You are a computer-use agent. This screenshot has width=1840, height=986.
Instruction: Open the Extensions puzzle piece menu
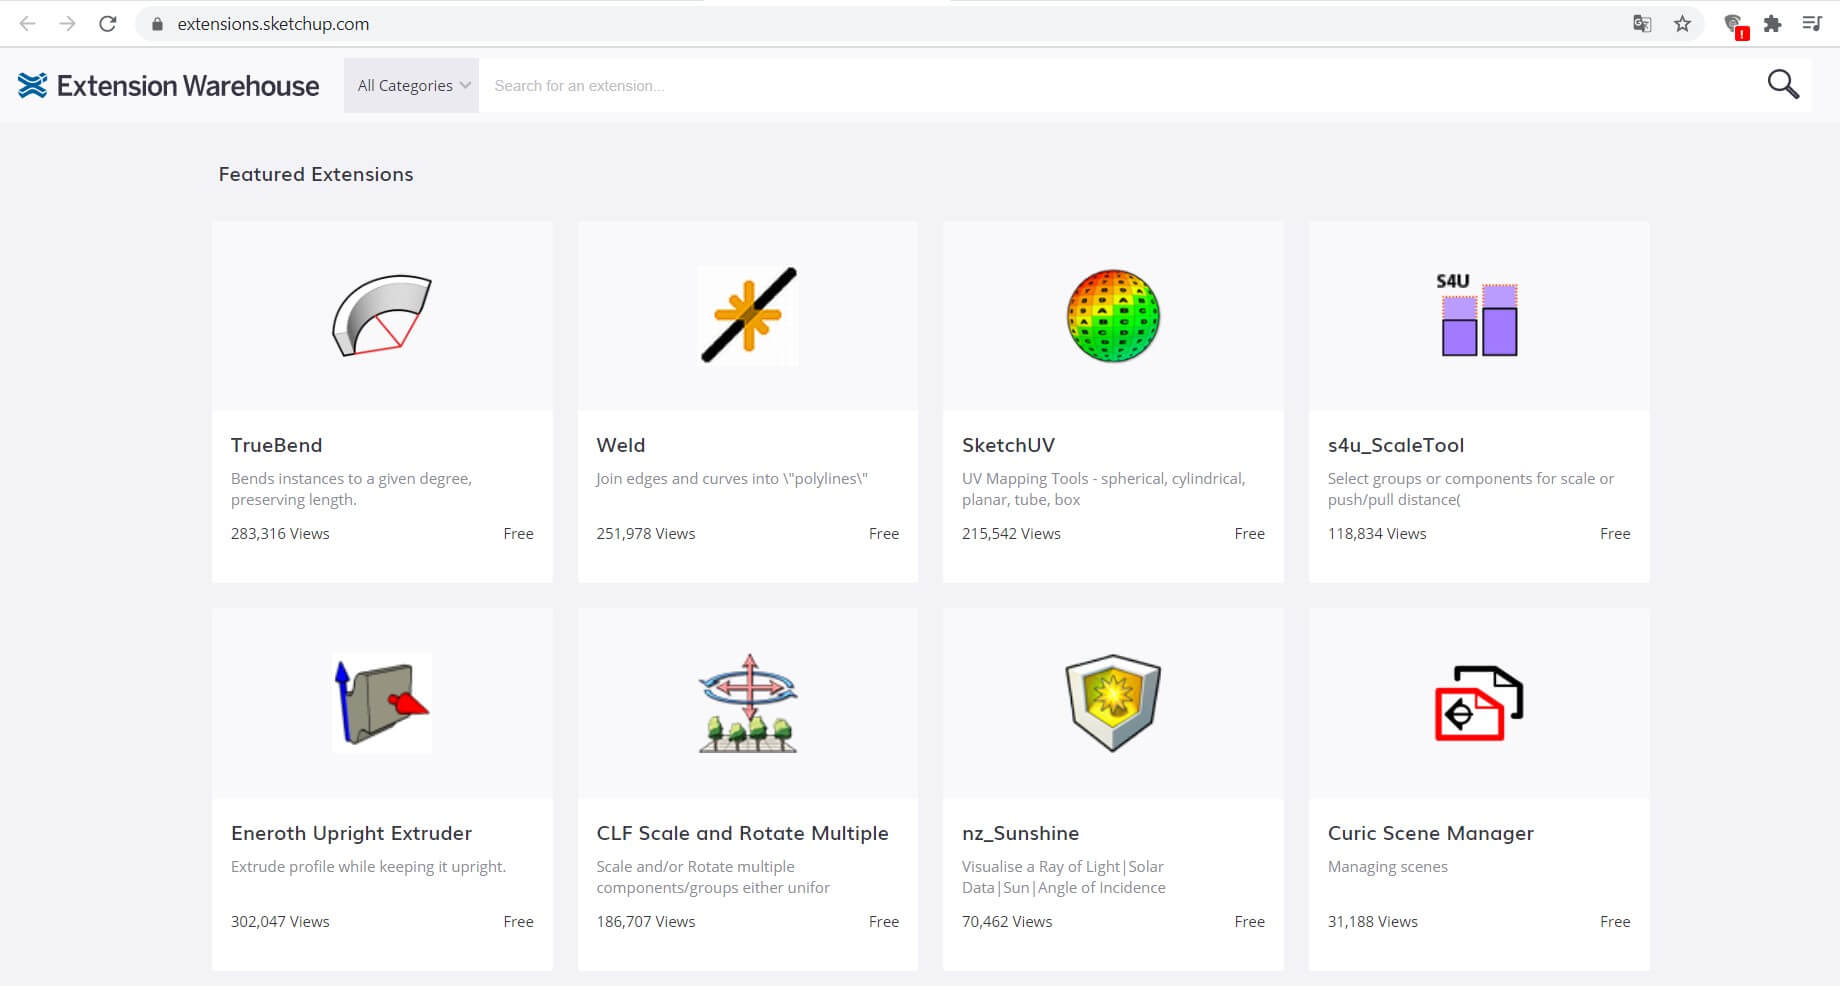coord(1773,24)
